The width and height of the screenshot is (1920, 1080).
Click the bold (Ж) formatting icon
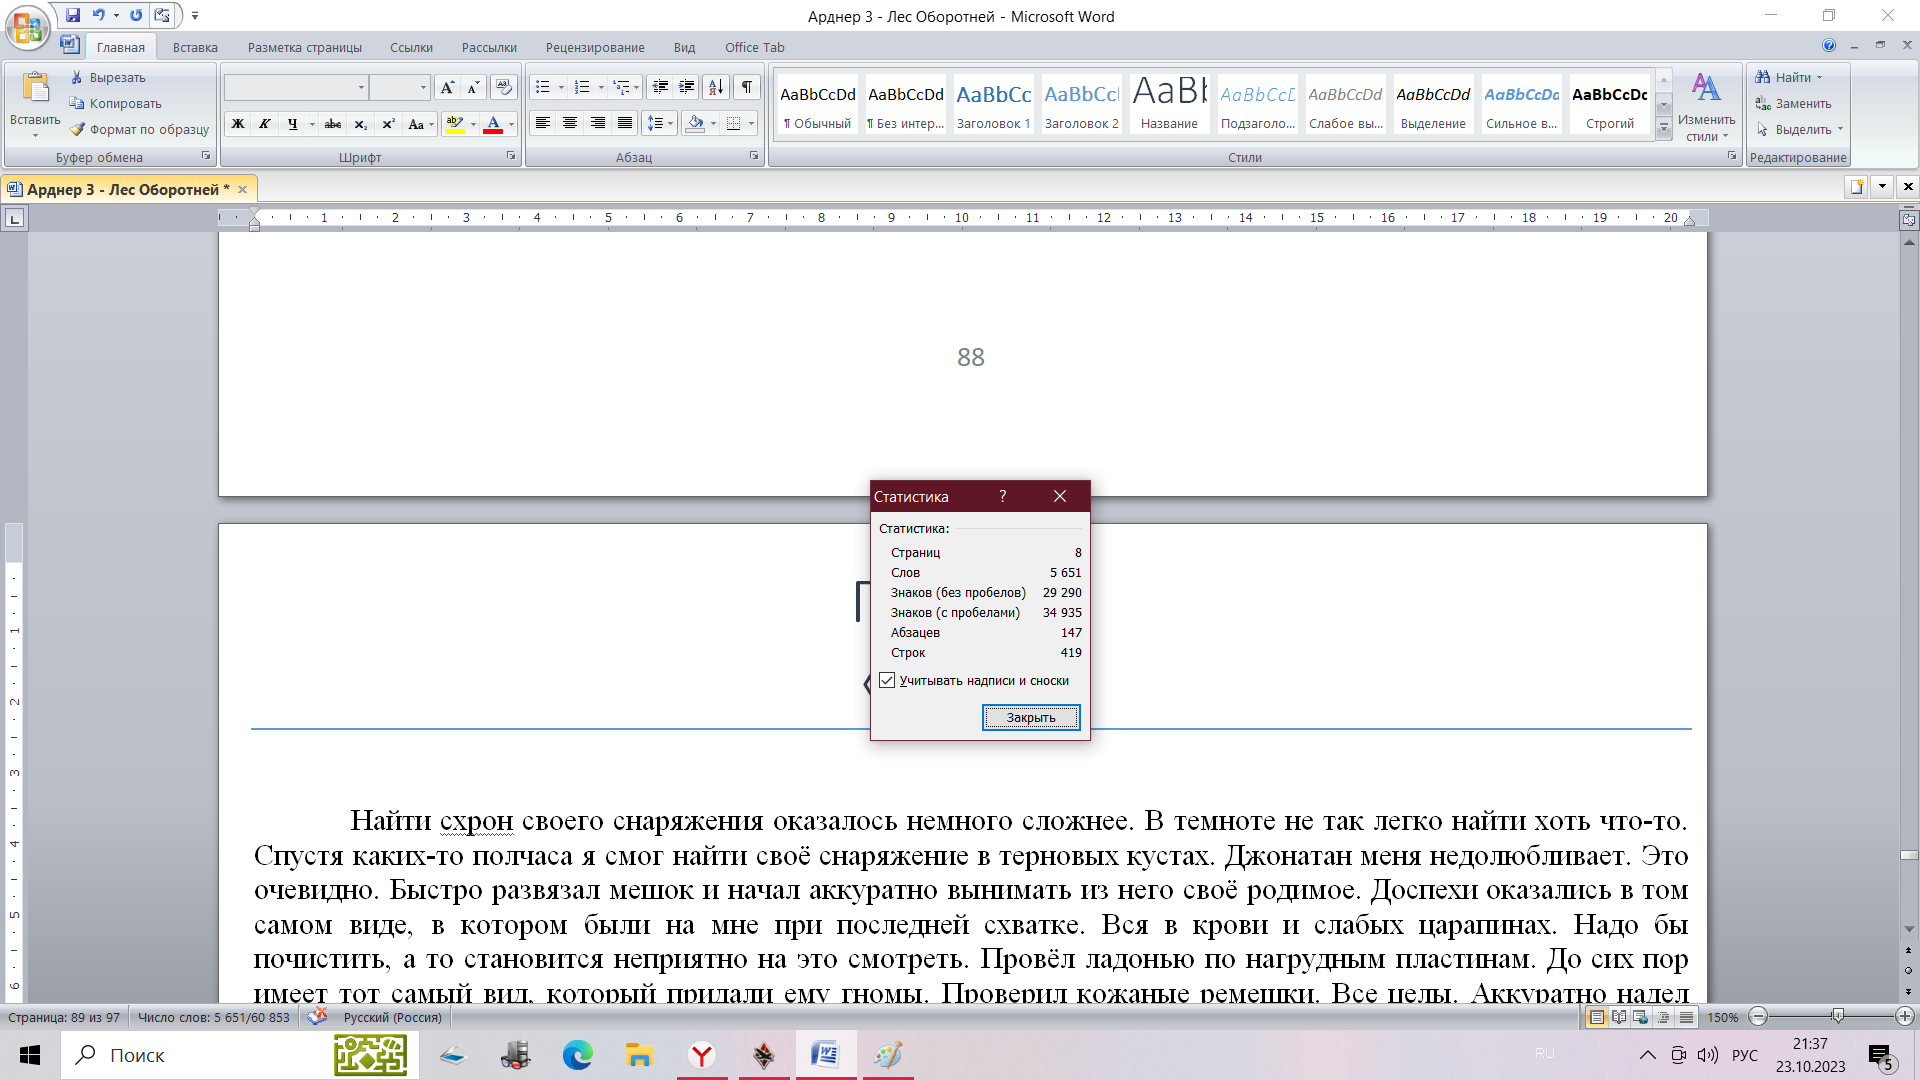tap(238, 124)
